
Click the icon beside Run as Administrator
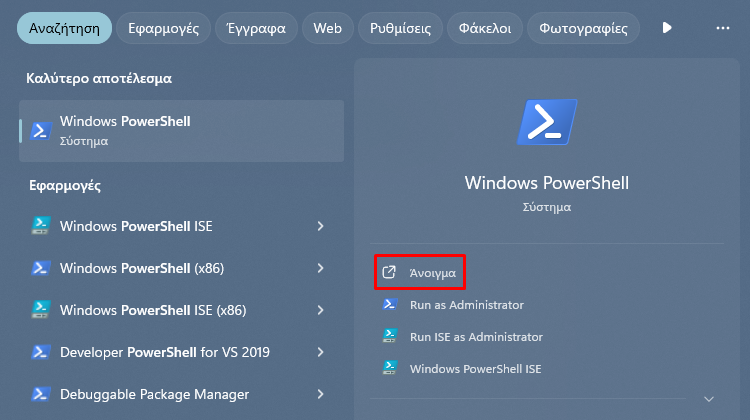(x=390, y=304)
